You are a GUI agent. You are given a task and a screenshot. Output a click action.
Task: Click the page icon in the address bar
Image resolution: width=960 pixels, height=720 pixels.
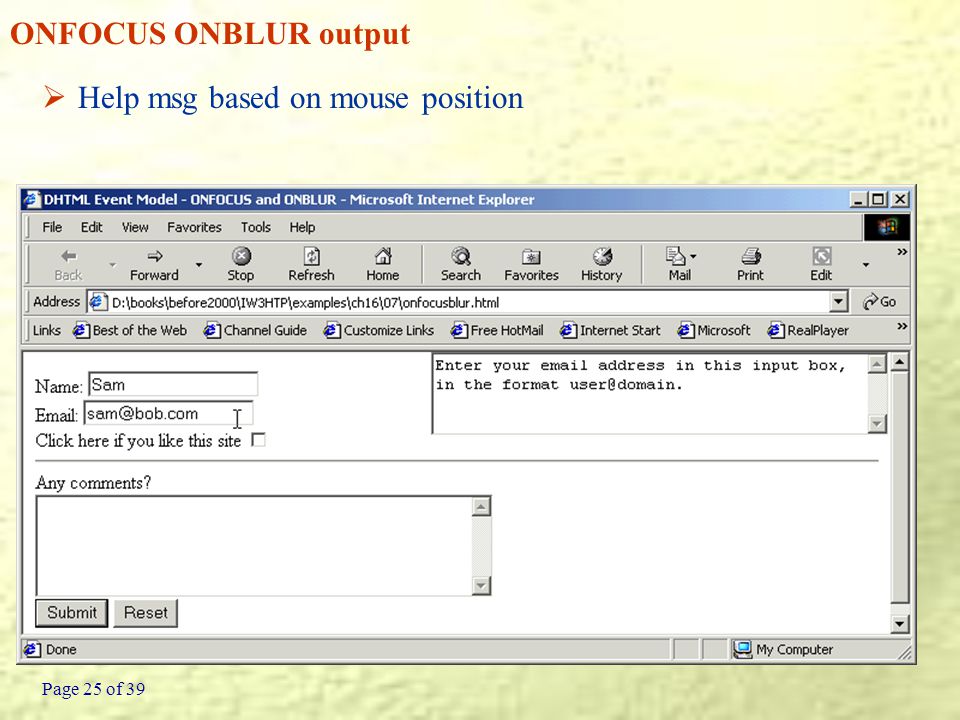pyautogui.click(x=97, y=302)
